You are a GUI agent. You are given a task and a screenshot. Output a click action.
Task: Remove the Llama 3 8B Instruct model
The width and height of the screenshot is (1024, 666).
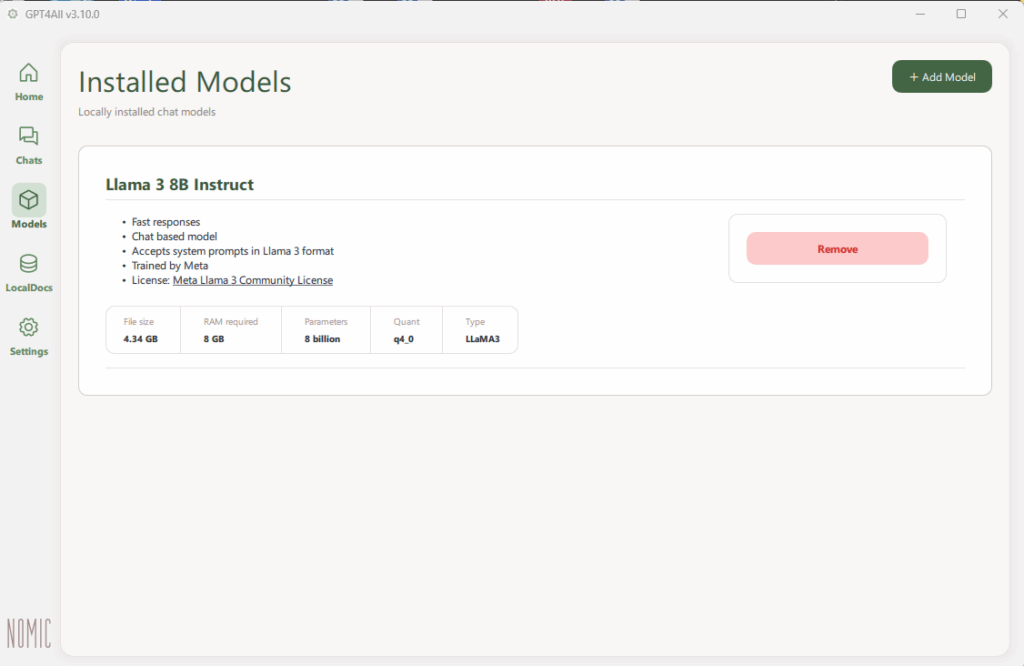837,248
